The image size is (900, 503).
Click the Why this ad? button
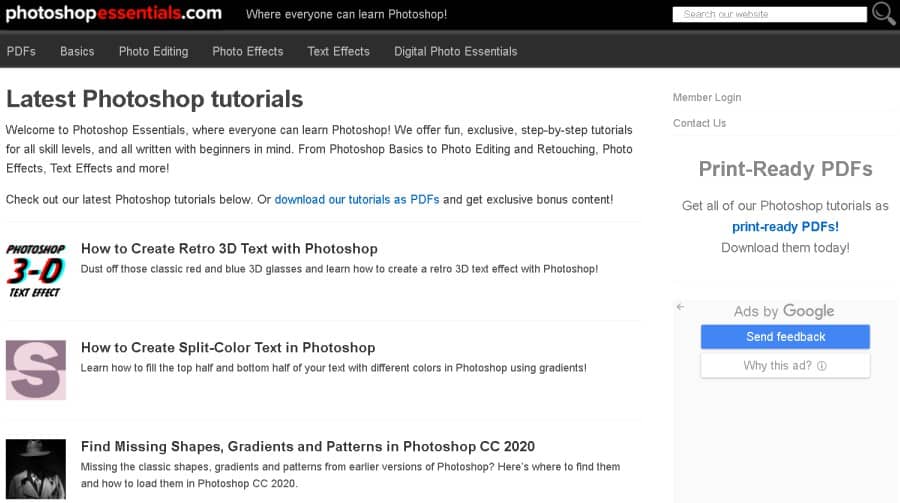785,365
